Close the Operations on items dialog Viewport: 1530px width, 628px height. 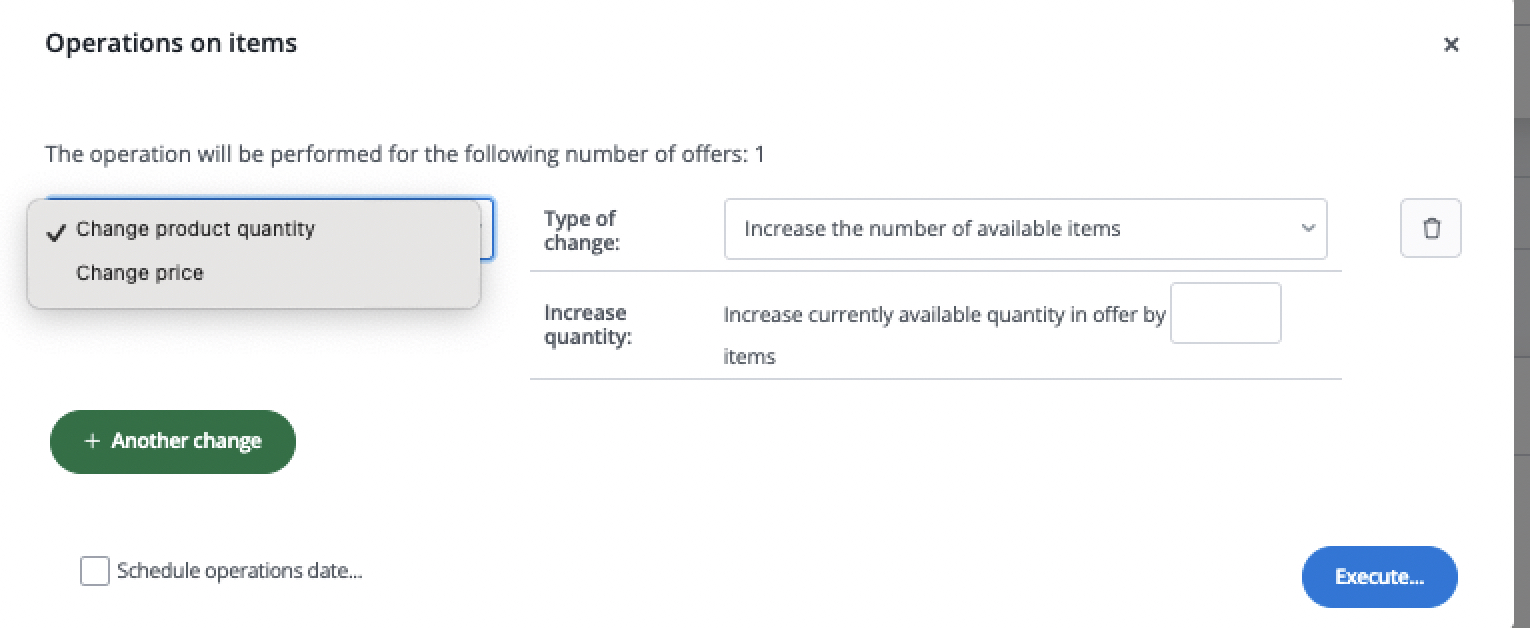coord(1451,44)
